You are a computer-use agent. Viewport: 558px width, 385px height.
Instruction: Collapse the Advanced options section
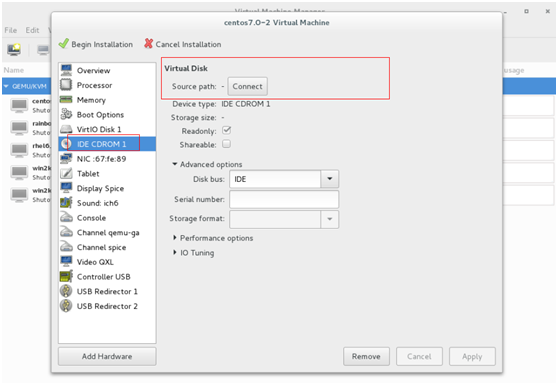175,164
